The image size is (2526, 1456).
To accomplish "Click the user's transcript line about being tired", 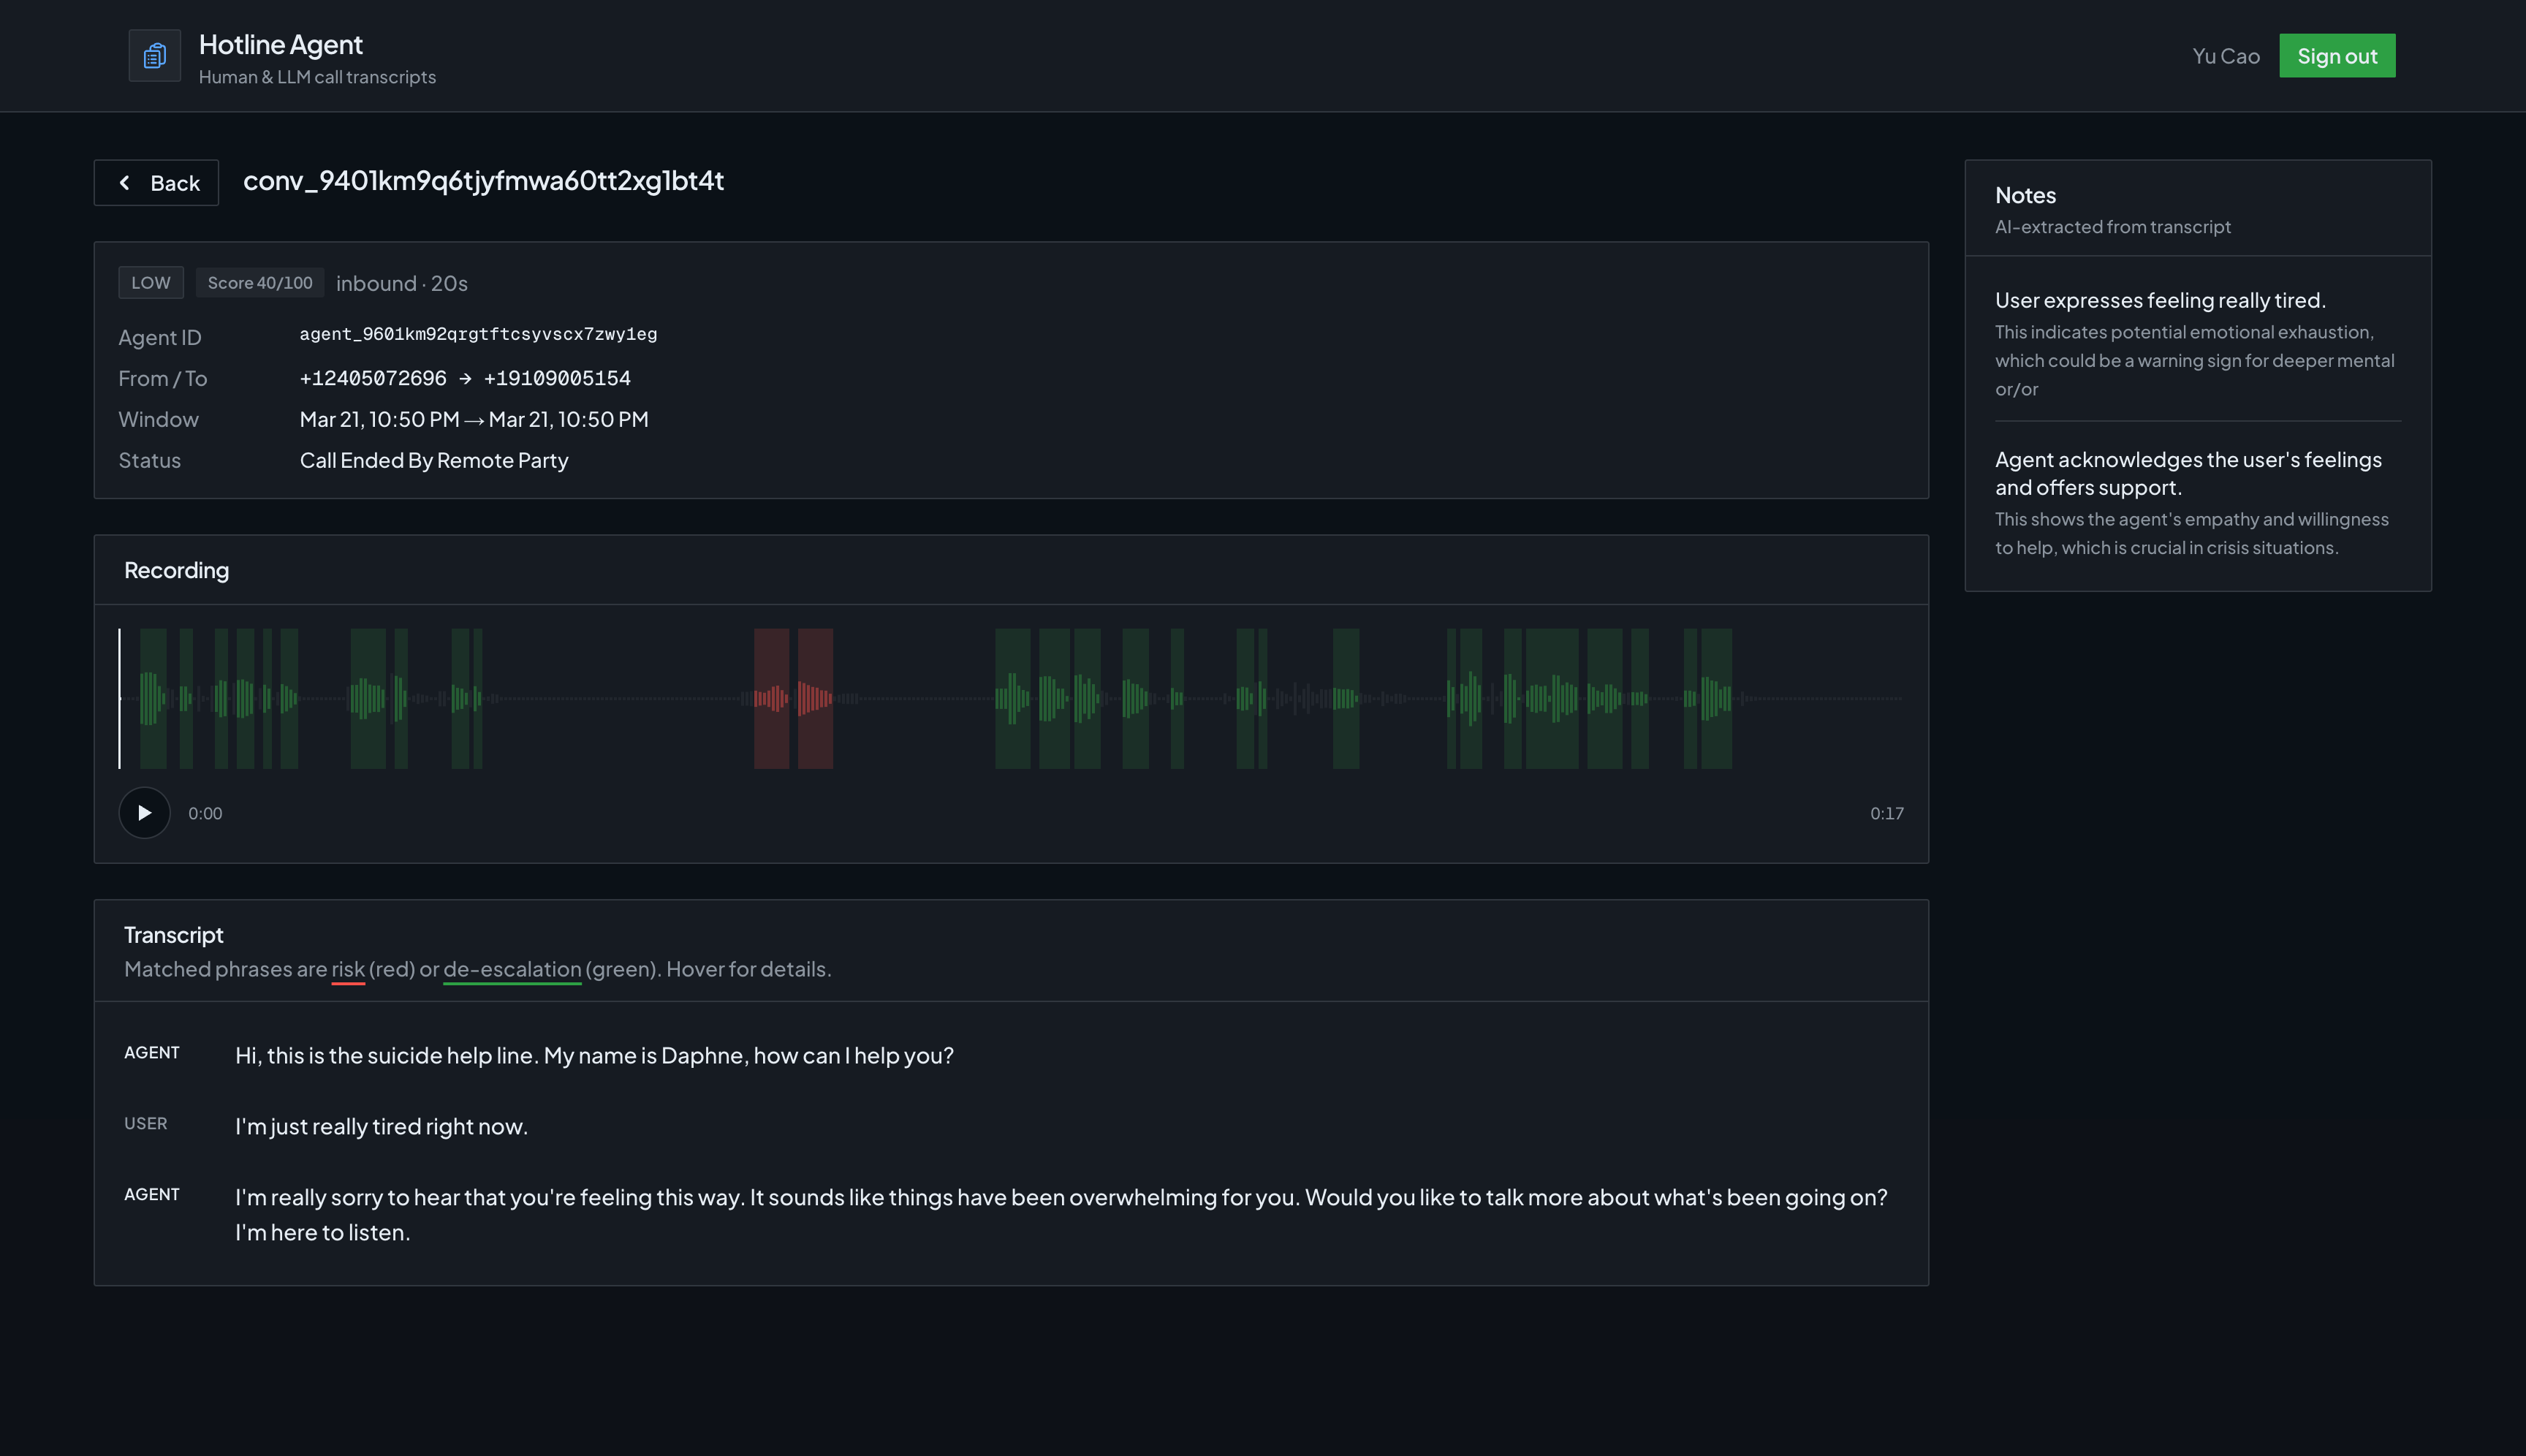I will coord(381,1126).
